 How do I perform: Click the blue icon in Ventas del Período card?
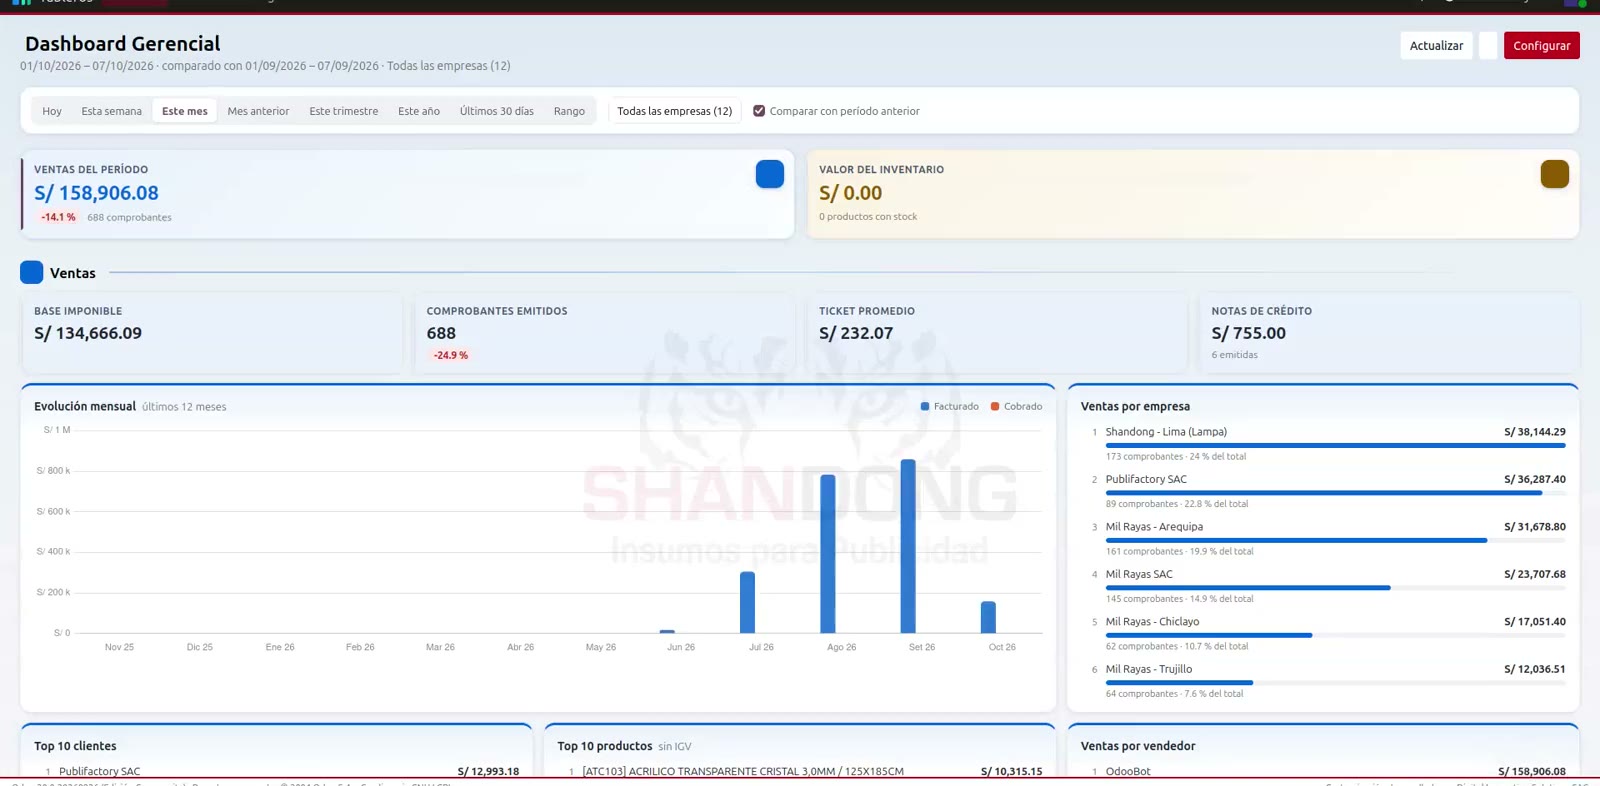[770, 174]
